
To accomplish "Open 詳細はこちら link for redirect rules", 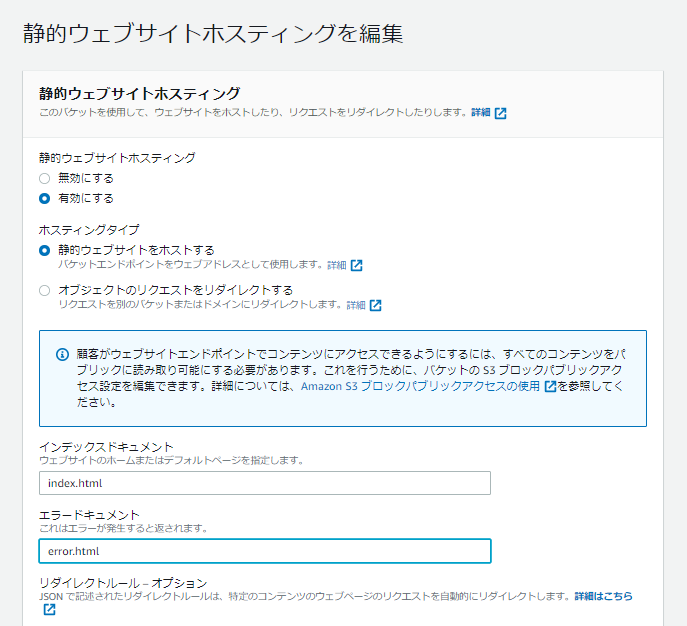I will [x=603, y=596].
